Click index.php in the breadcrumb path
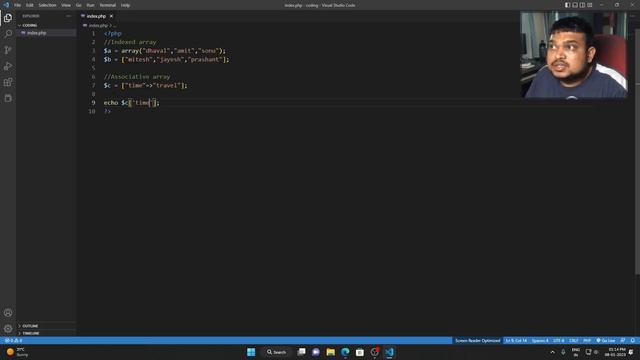The height and width of the screenshot is (360, 640). pos(98,25)
